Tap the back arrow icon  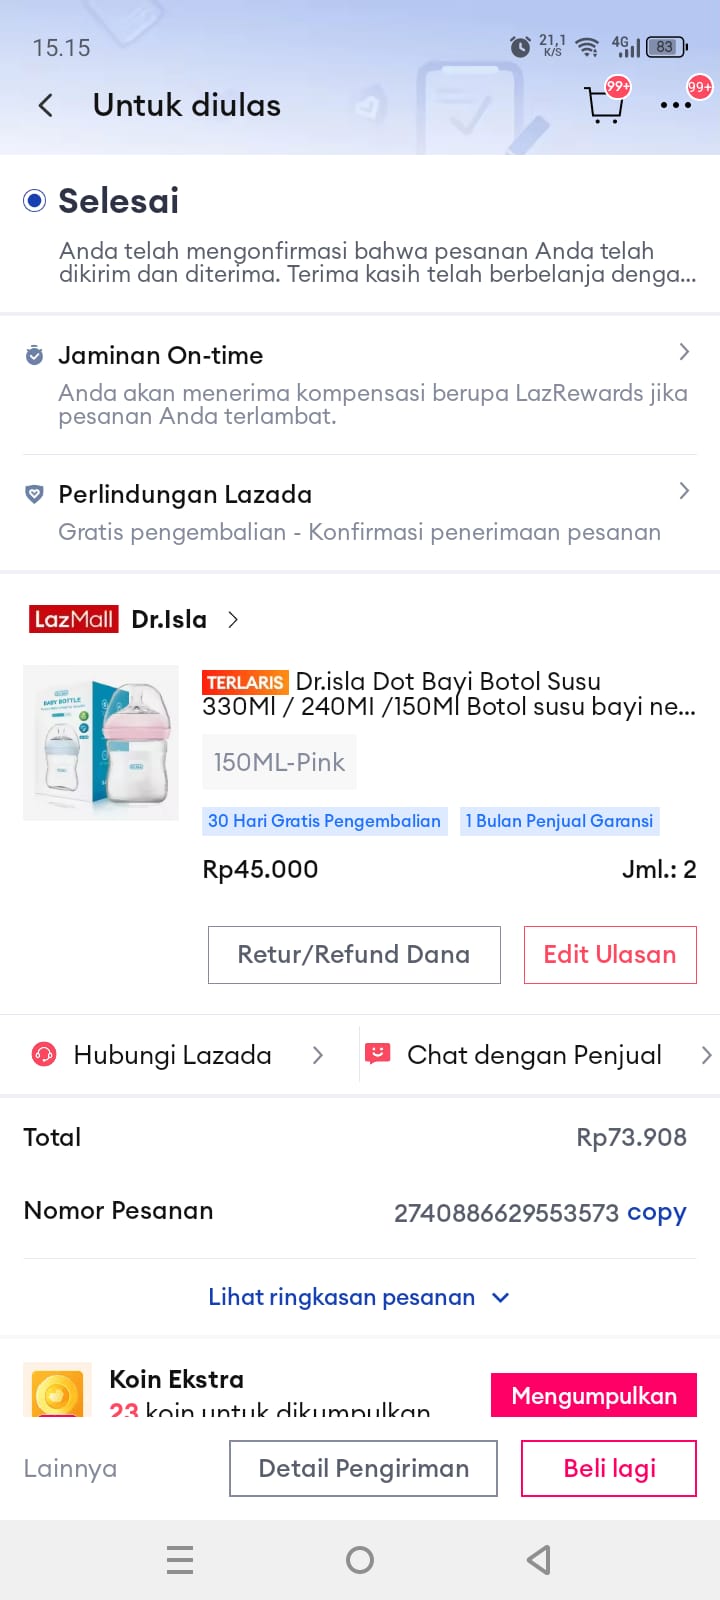point(46,105)
